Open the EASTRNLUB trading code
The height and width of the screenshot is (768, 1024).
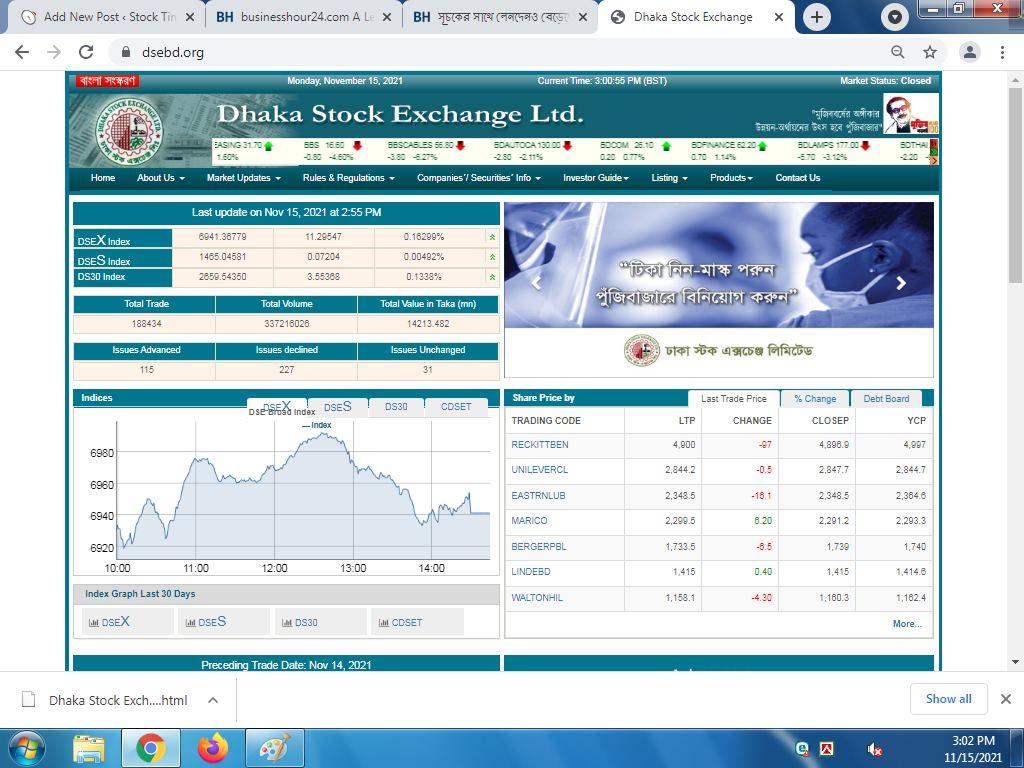tap(539, 496)
